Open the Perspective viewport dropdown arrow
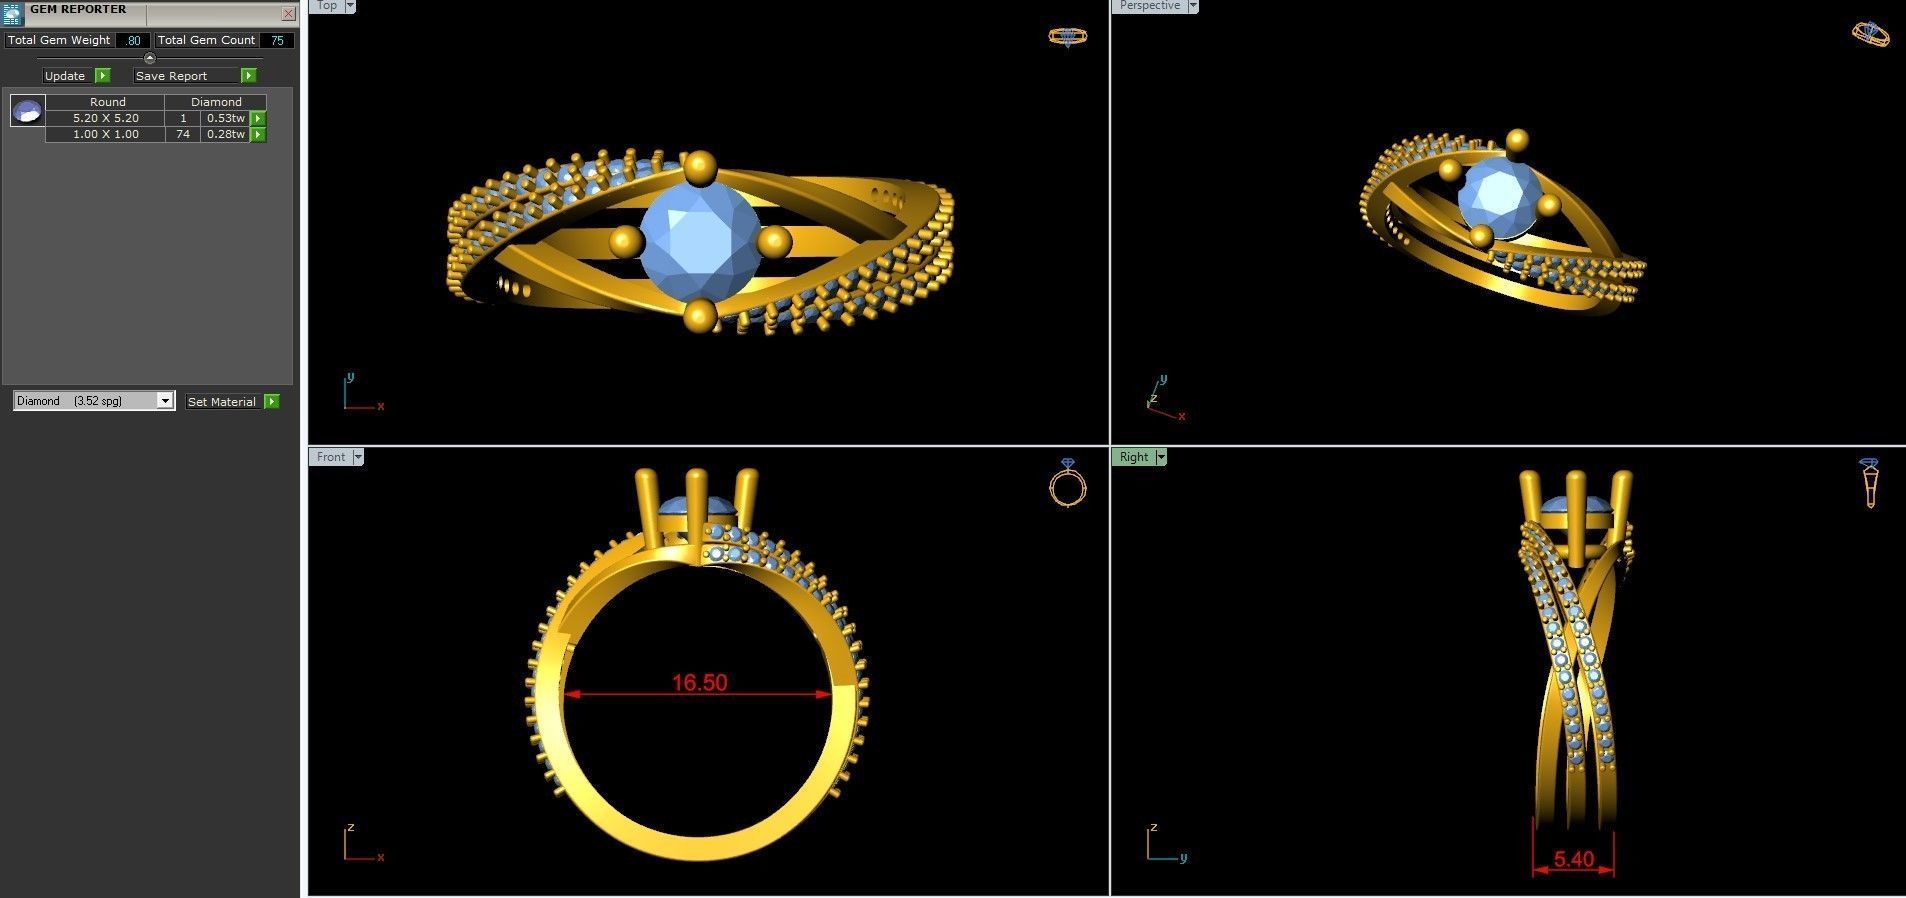The width and height of the screenshot is (1906, 898). pos(1193,6)
